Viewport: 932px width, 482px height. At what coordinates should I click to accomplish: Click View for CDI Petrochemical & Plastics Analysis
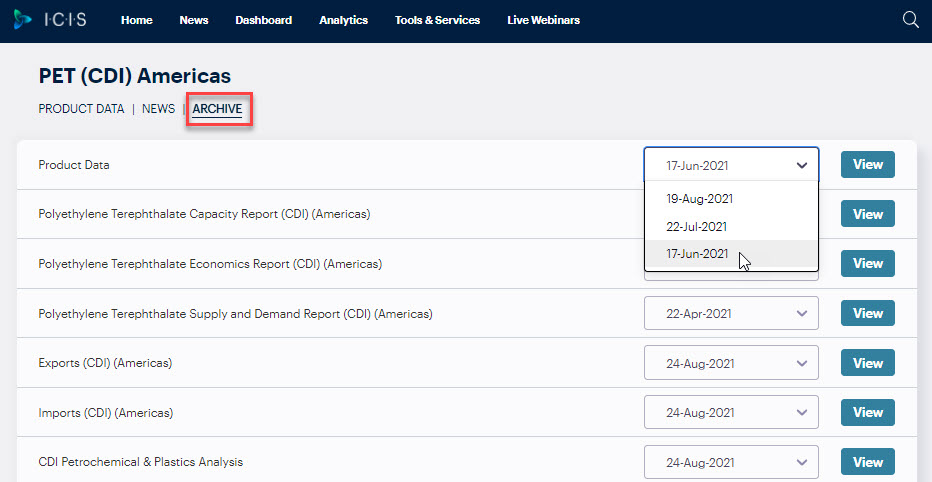(x=867, y=462)
